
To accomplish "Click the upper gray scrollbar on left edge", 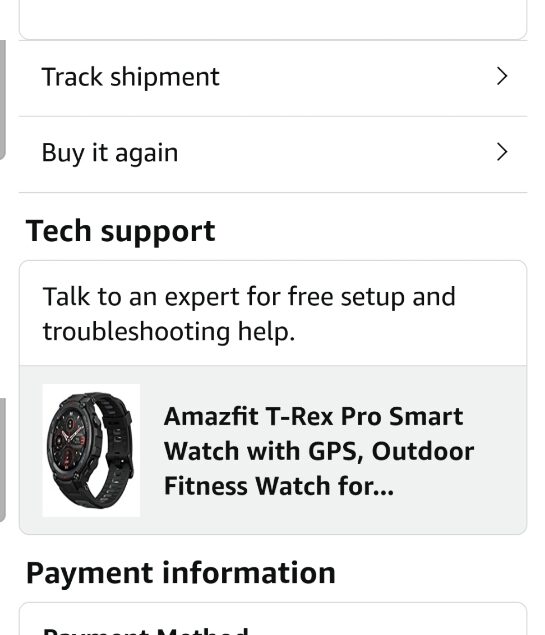I will coord(2,100).
